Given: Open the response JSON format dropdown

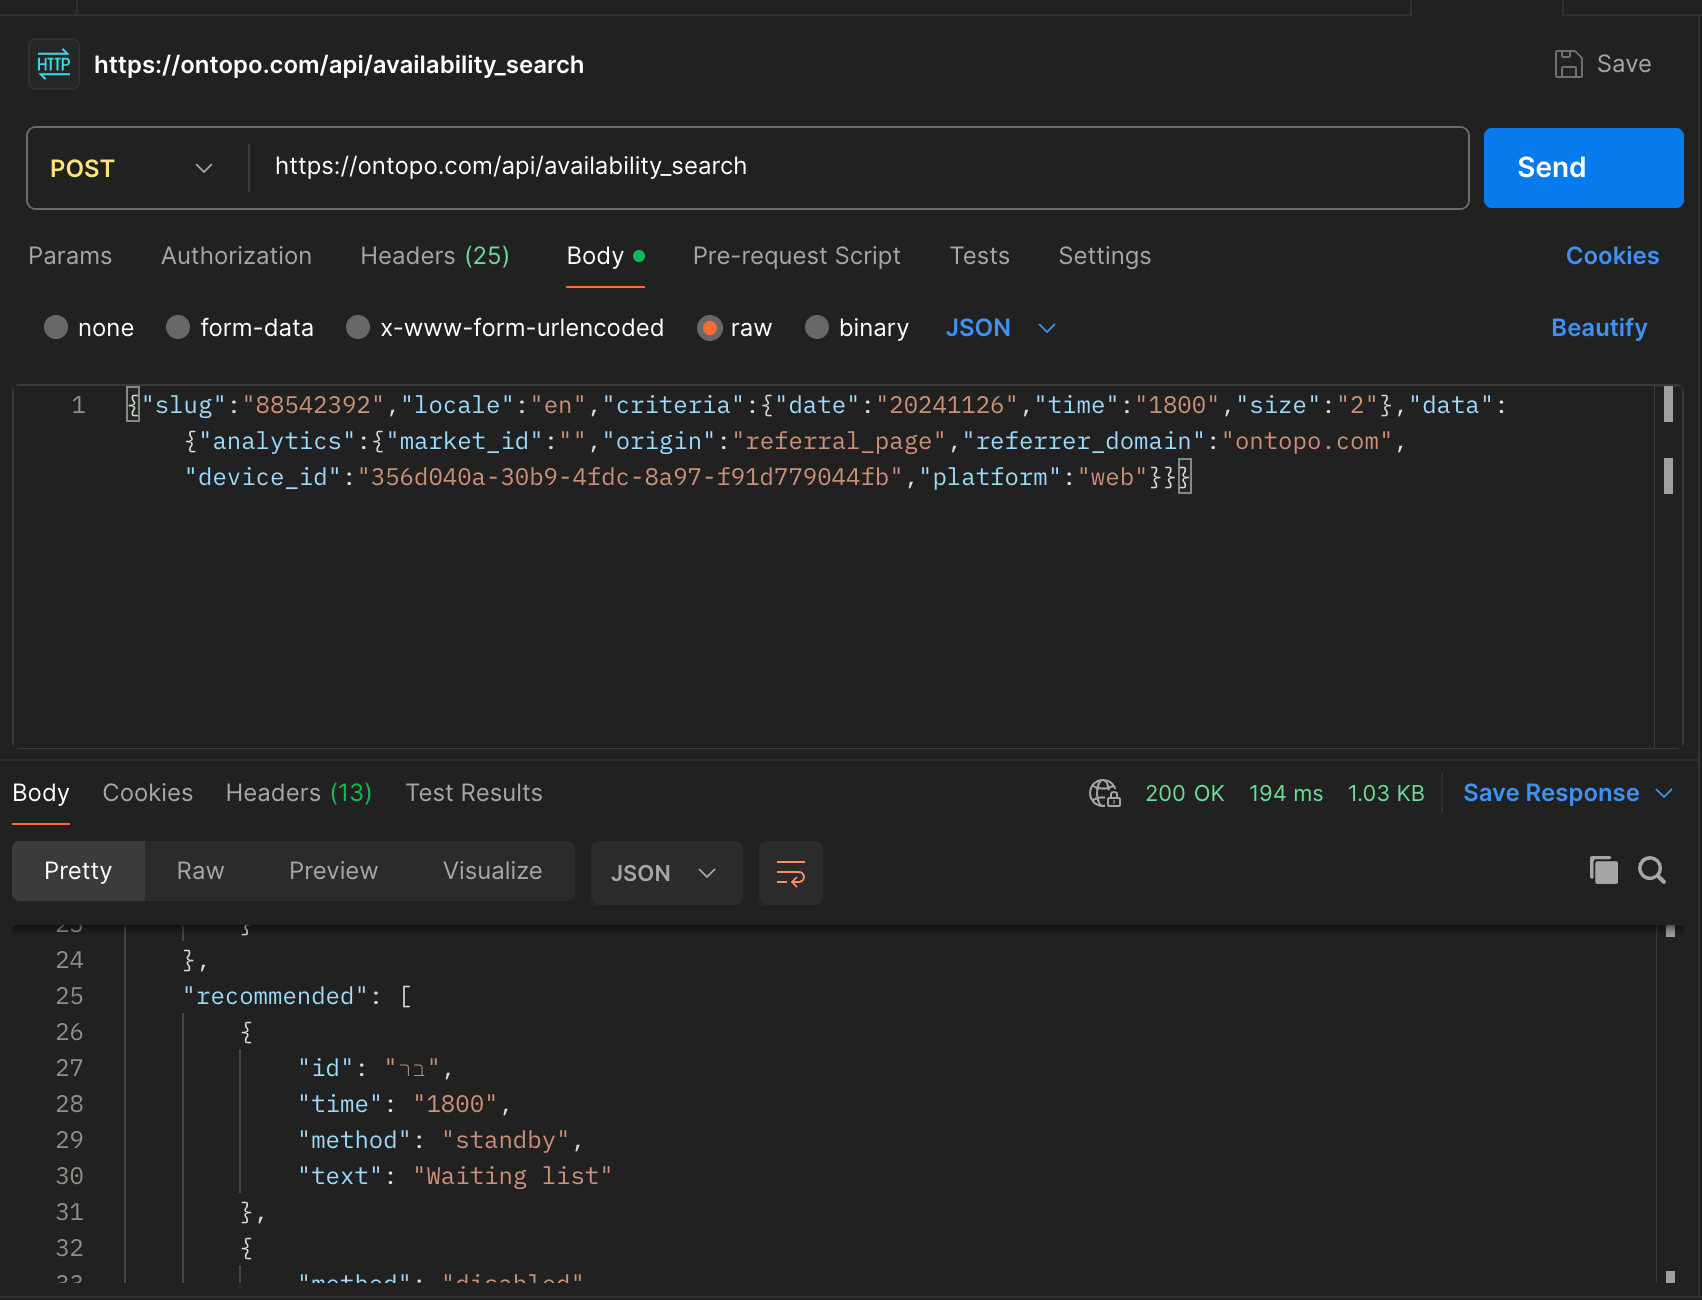Looking at the screenshot, I should [666, 873].
